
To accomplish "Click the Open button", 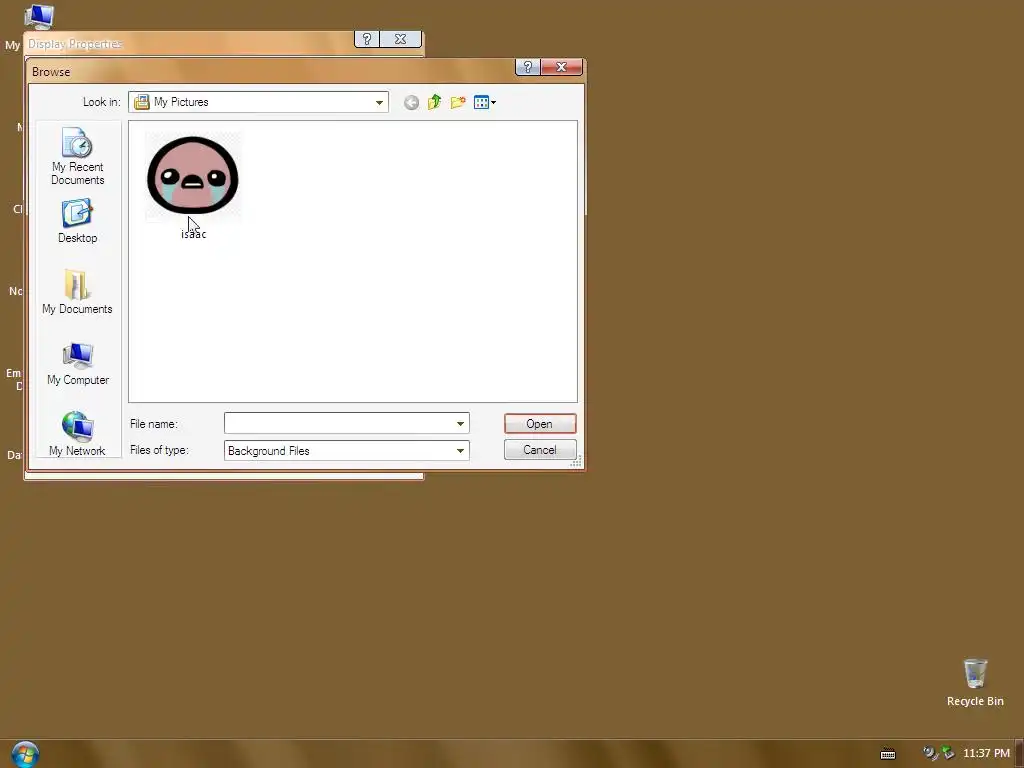I will [x=540, y=424].
